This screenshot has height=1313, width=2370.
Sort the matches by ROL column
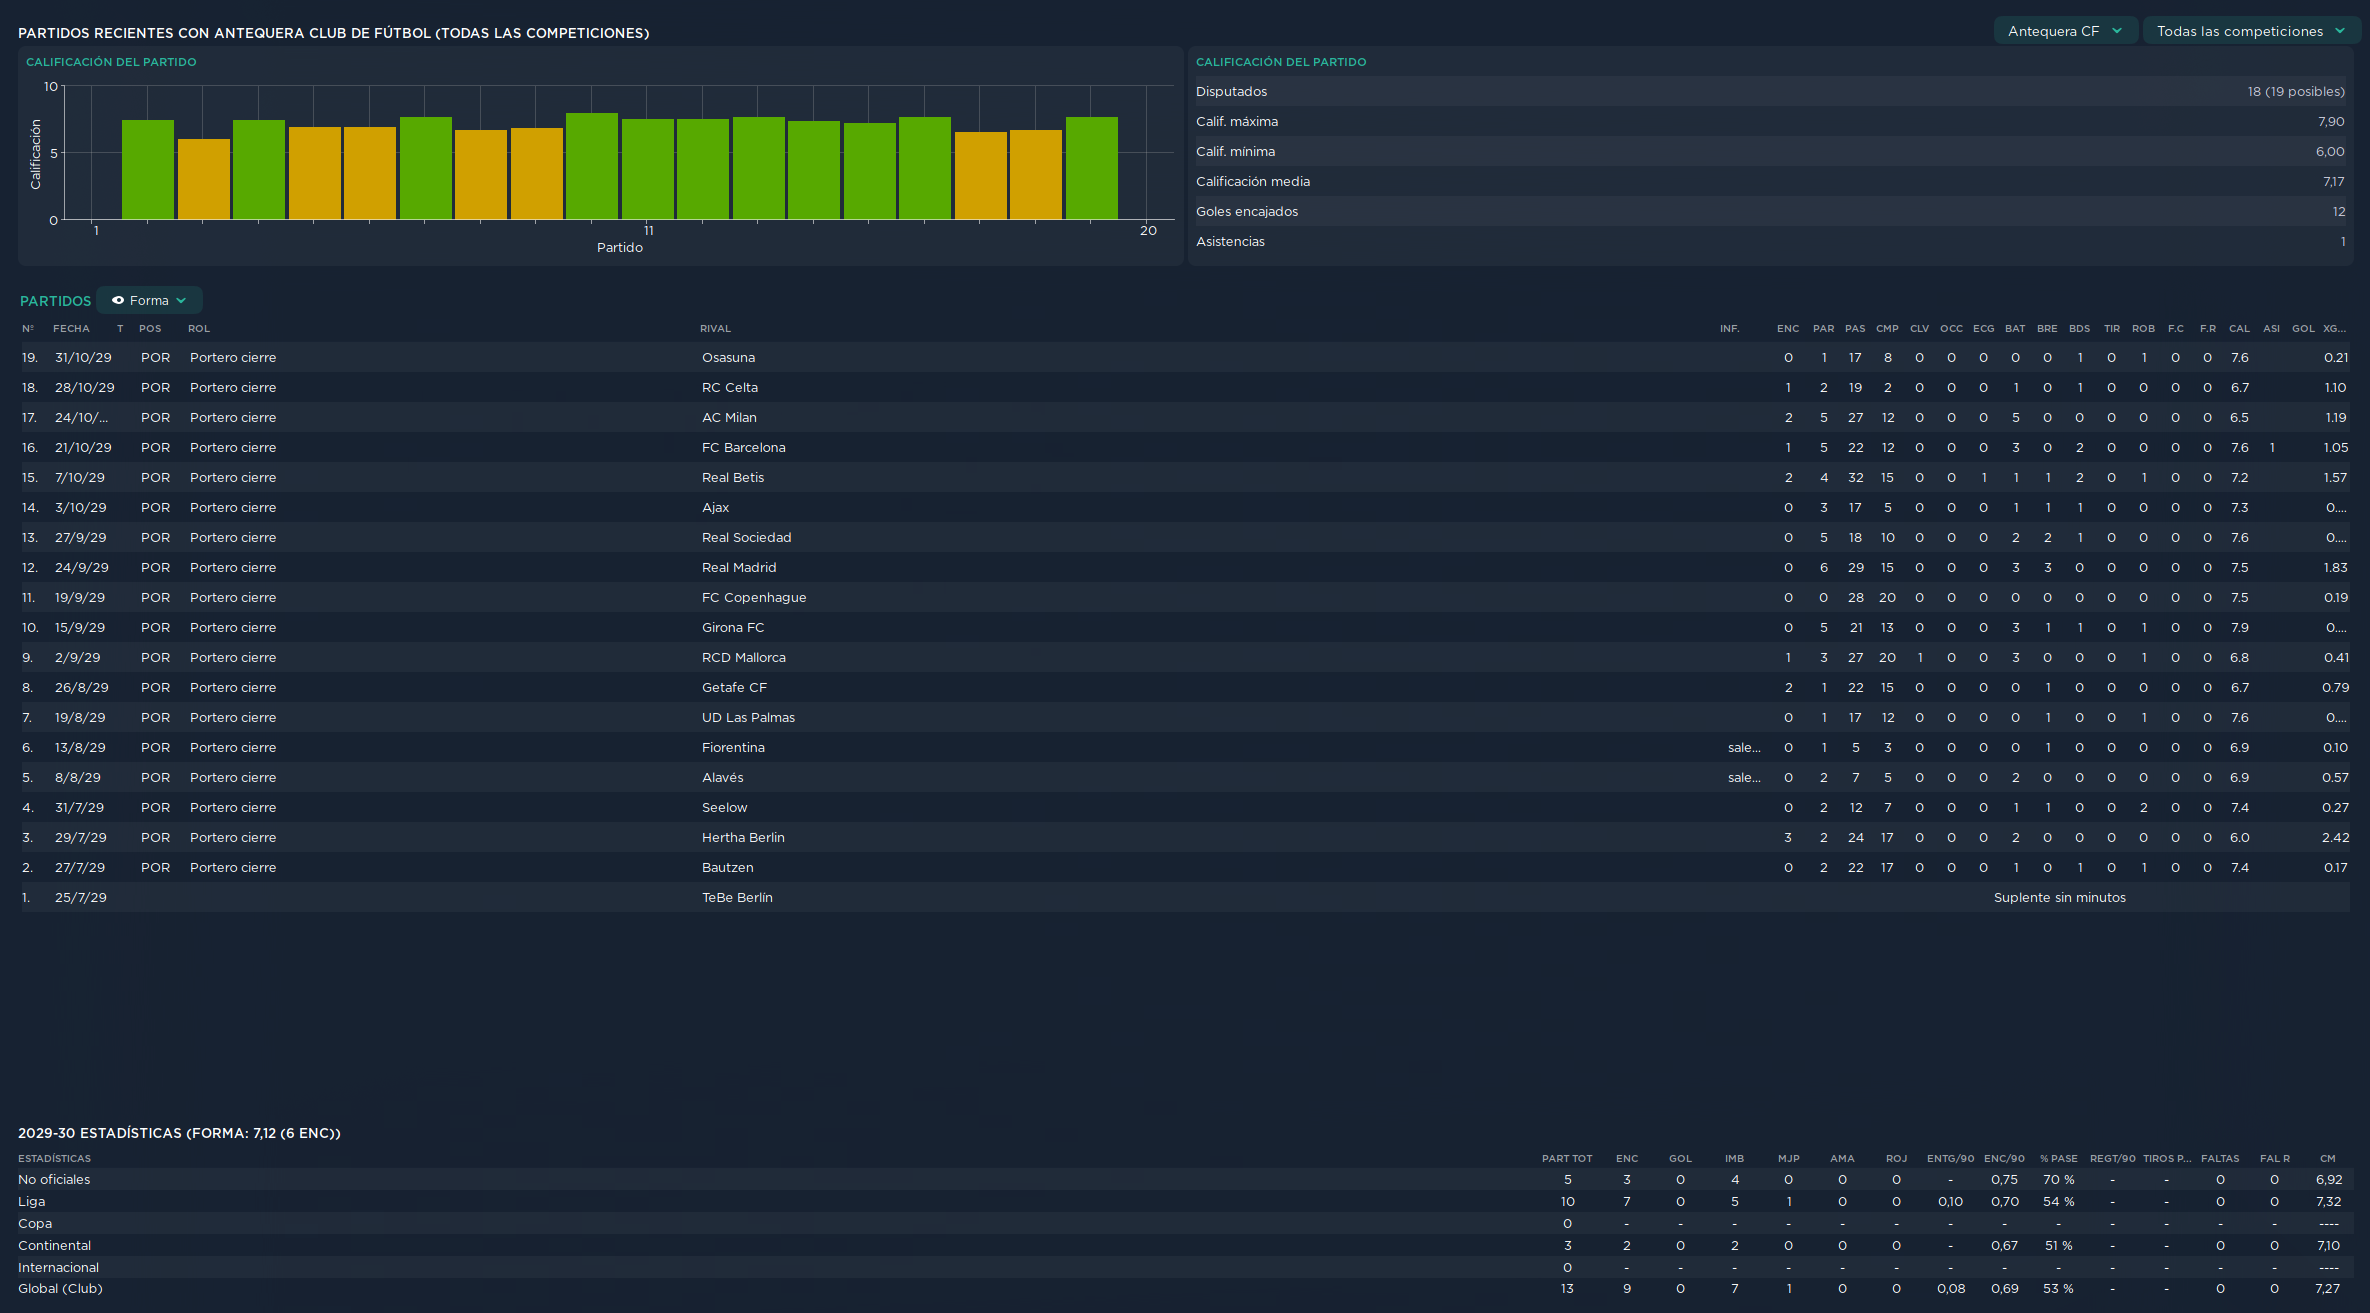coord(199,329)
